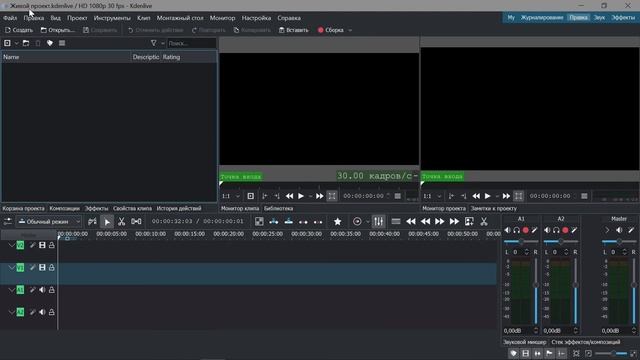This screenshot has width=640, height=360.
Task: Click the Создать toolbar button
Action: click(19, 30)
